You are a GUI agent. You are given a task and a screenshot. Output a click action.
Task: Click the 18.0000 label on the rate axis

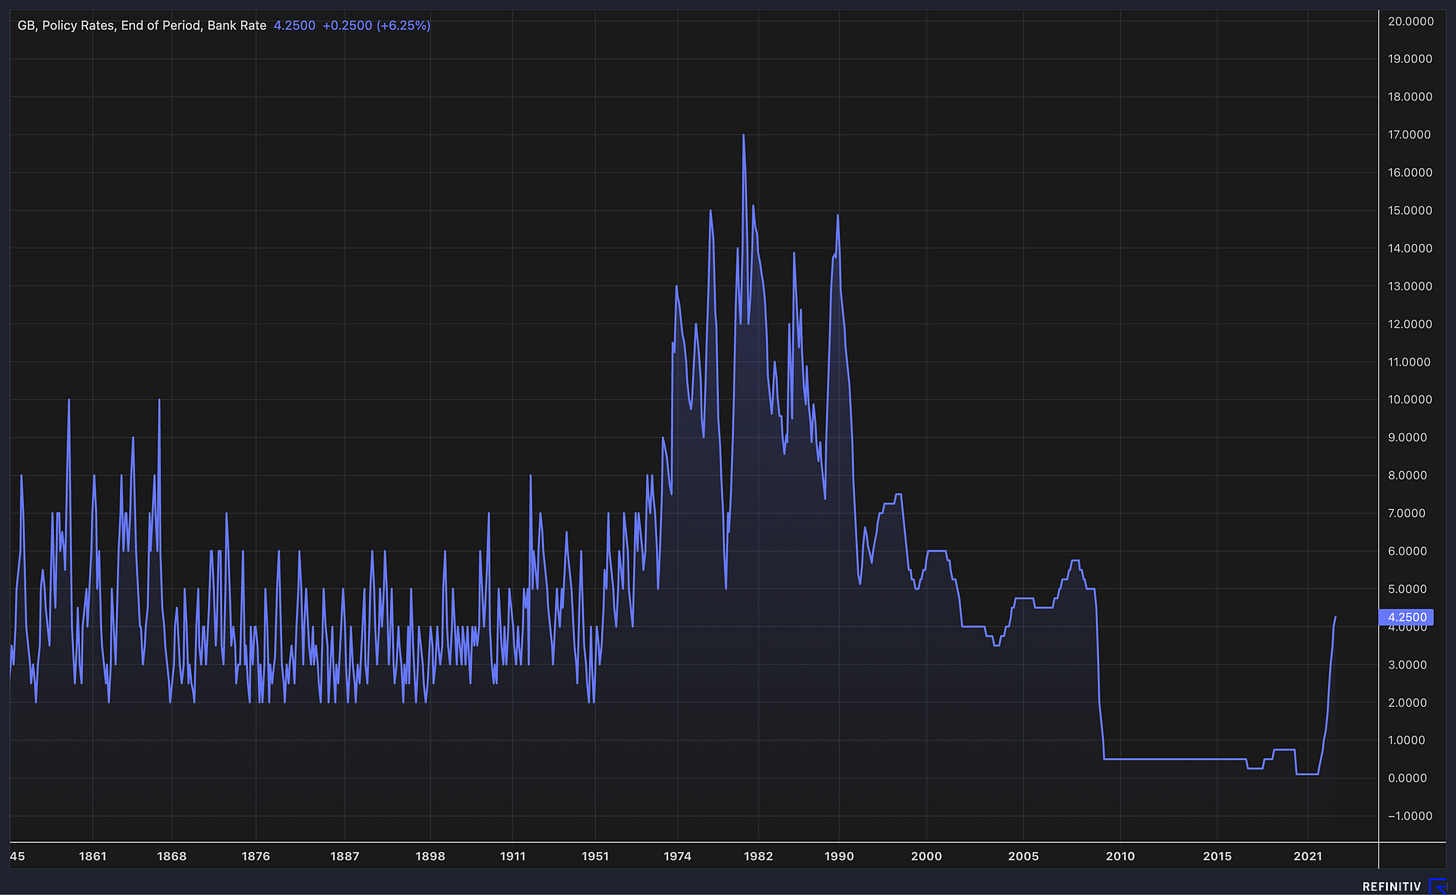(x=1410, y=97)
